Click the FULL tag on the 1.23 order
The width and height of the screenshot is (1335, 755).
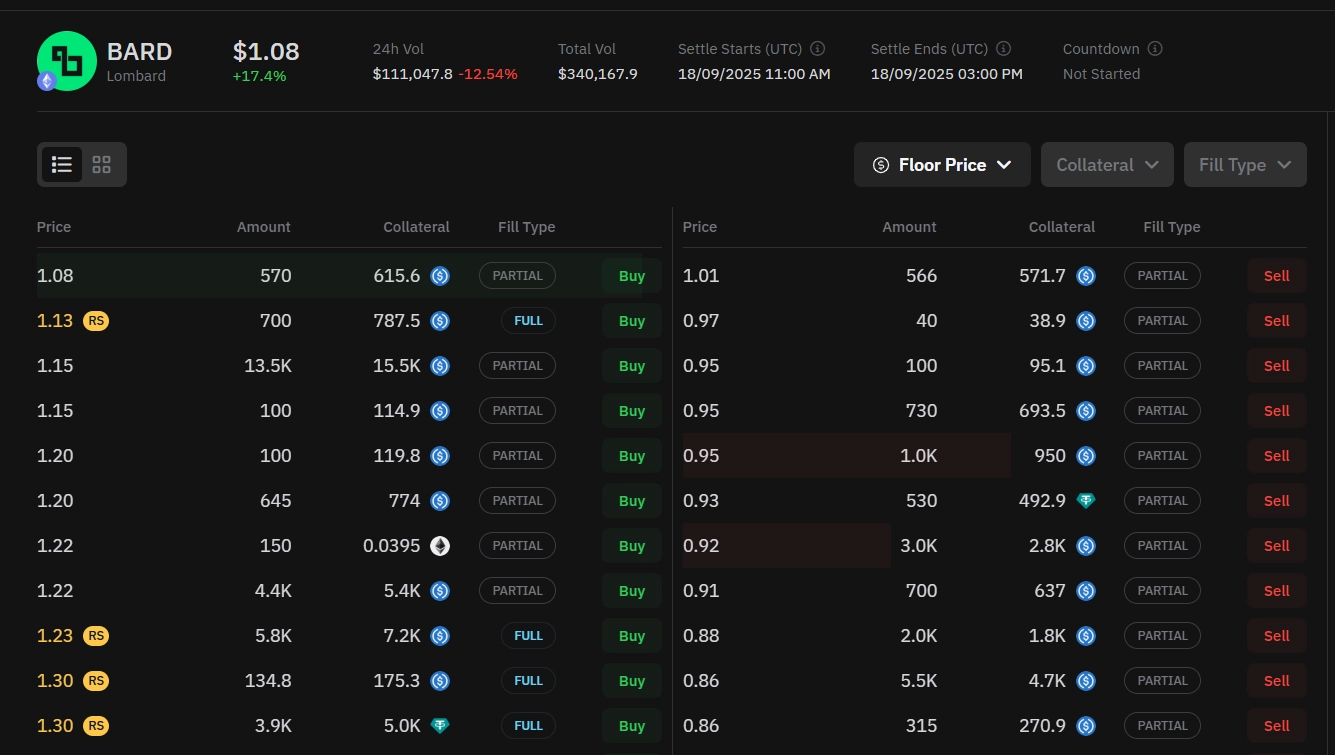coord(528,635)
